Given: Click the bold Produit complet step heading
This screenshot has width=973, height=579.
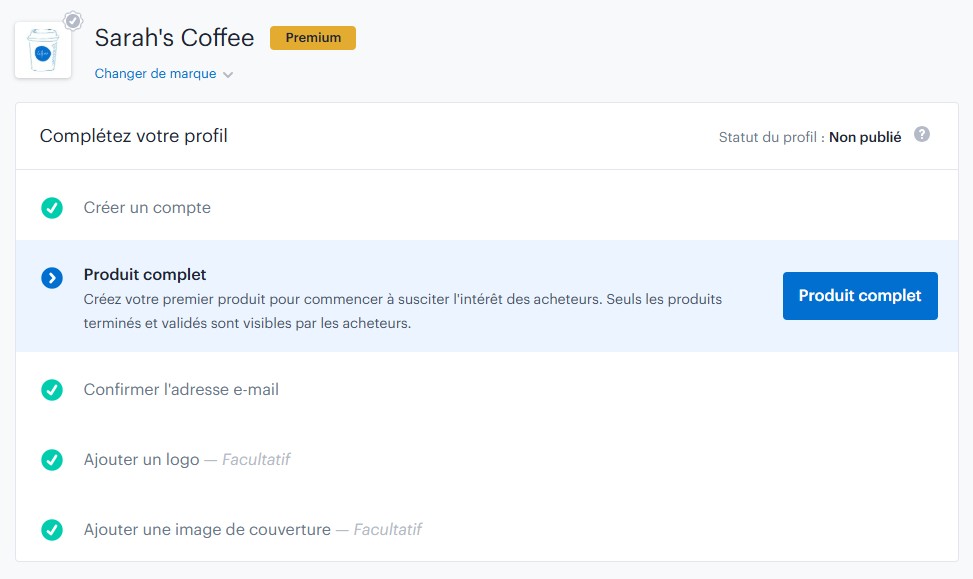Looking at the screenshot, I should (145, 275).
